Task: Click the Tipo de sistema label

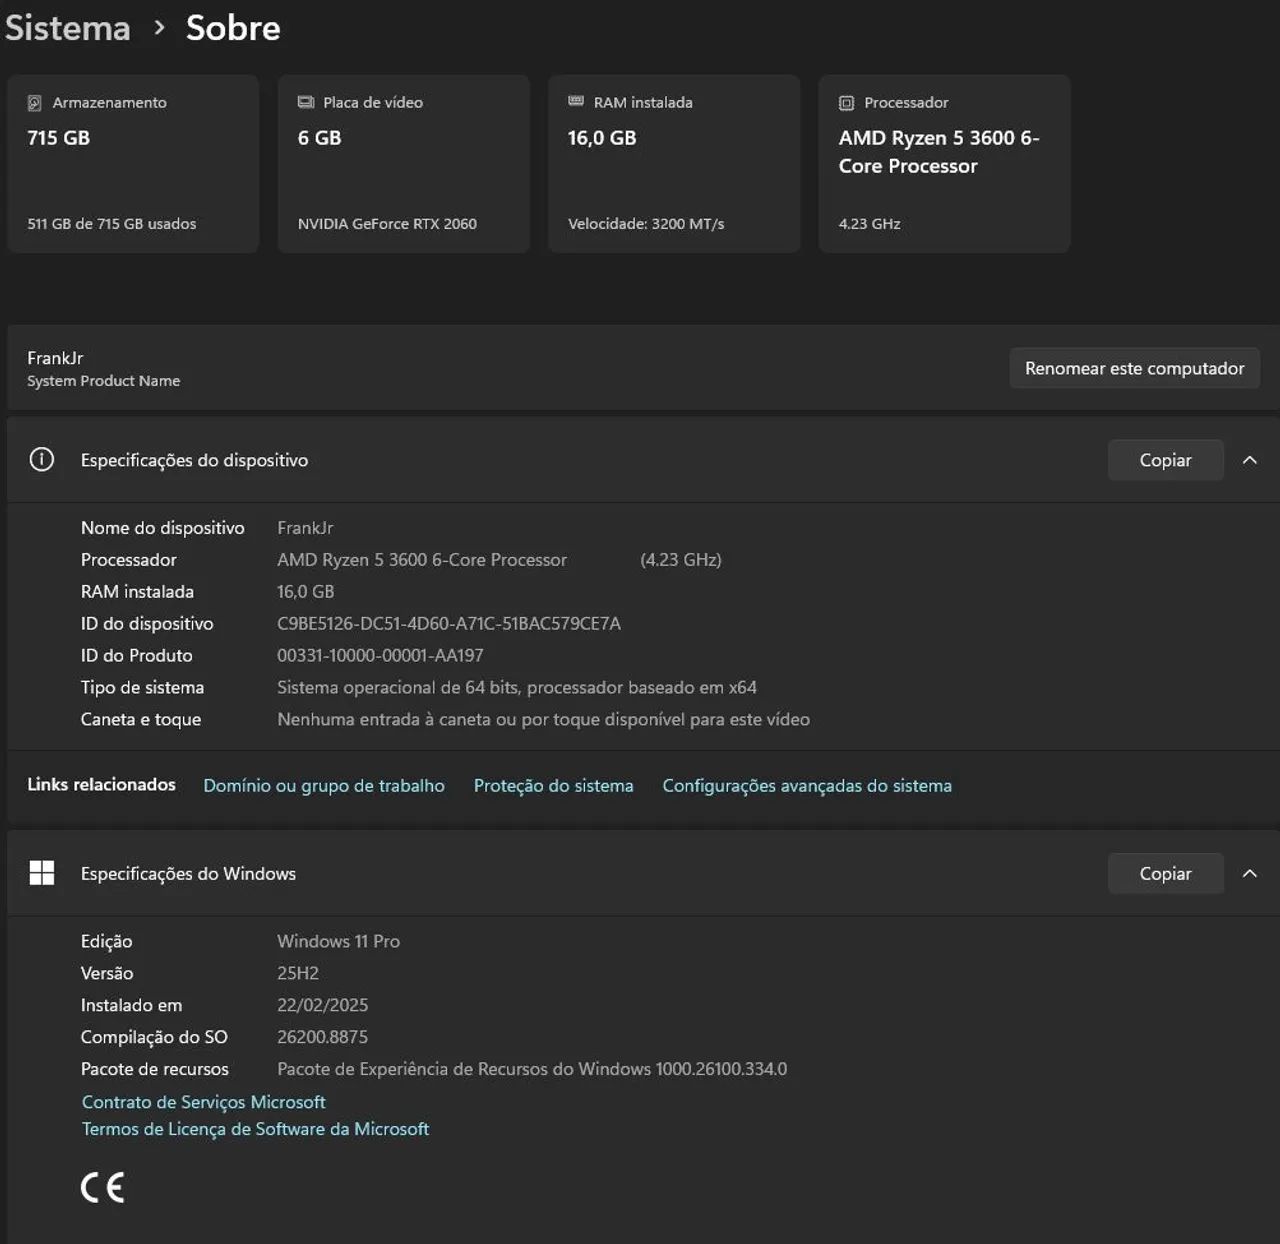Action: (x=143, y=688)
